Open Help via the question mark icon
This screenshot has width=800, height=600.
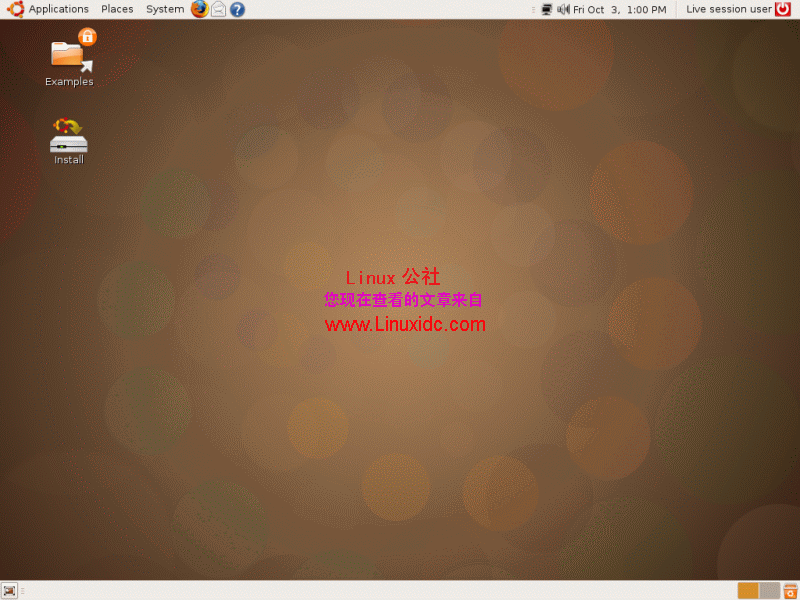click(x=237, y=9)
